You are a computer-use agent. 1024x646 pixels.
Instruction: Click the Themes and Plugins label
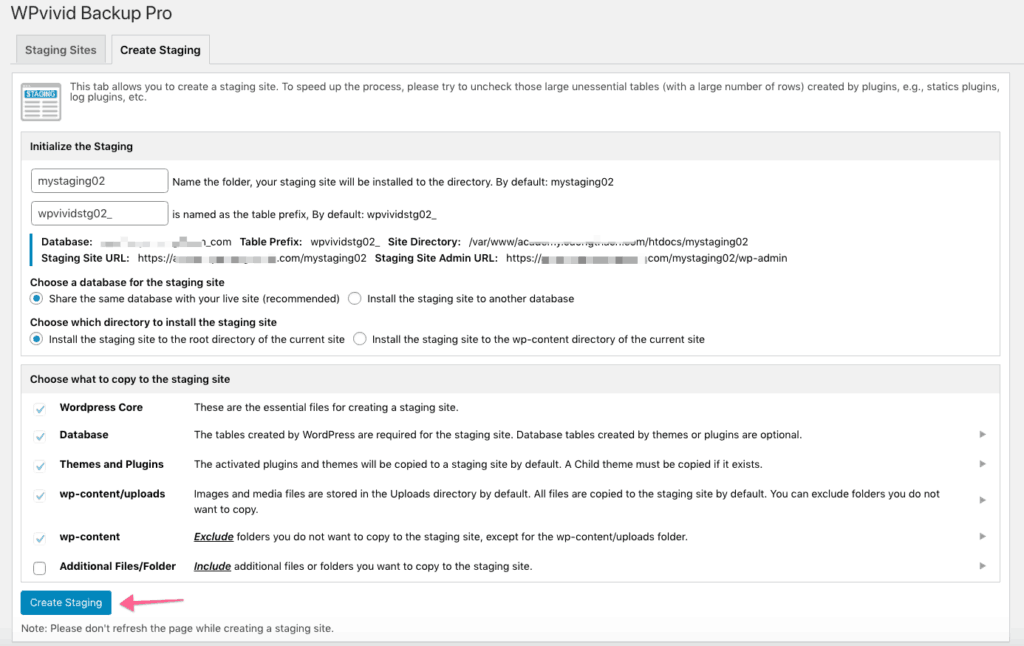[112, 464]
